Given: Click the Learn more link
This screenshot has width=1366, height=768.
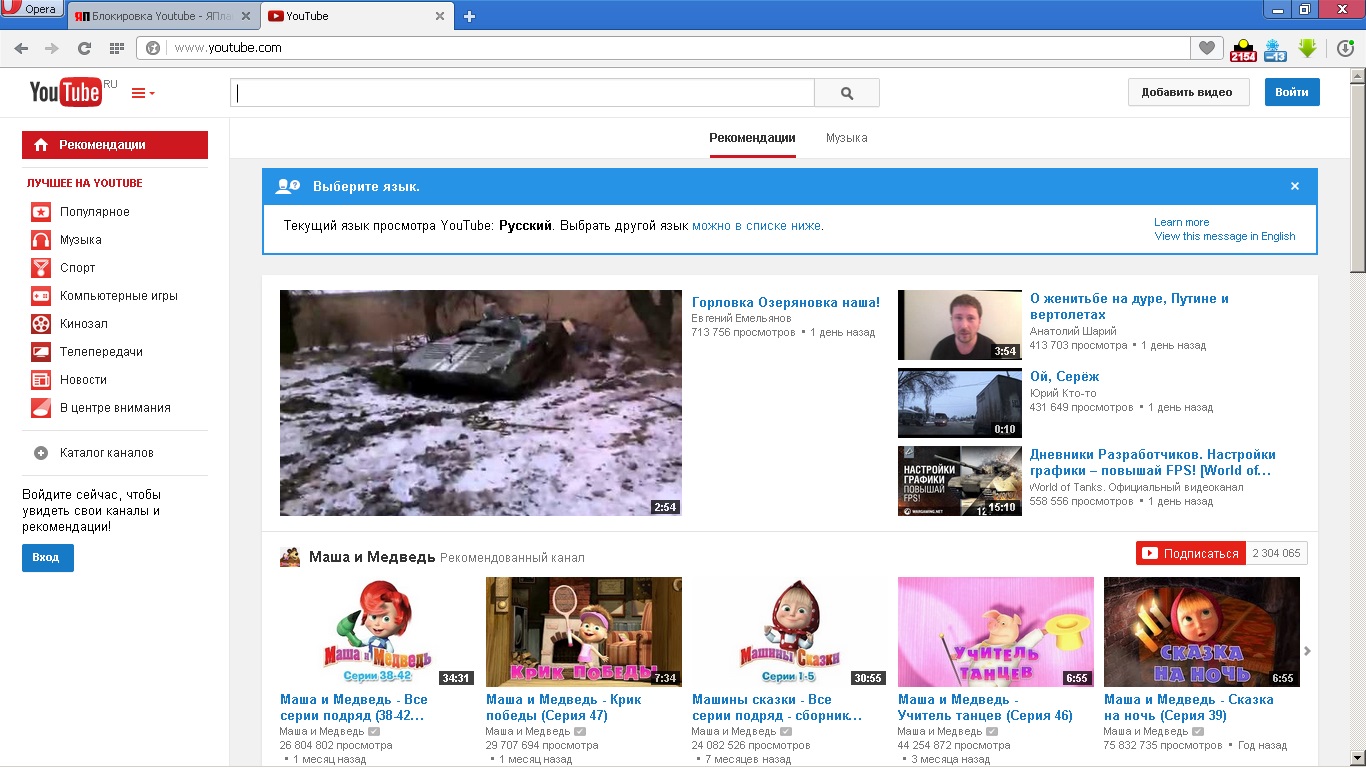Looking at the screenshot, I should tap(1181, 222).
